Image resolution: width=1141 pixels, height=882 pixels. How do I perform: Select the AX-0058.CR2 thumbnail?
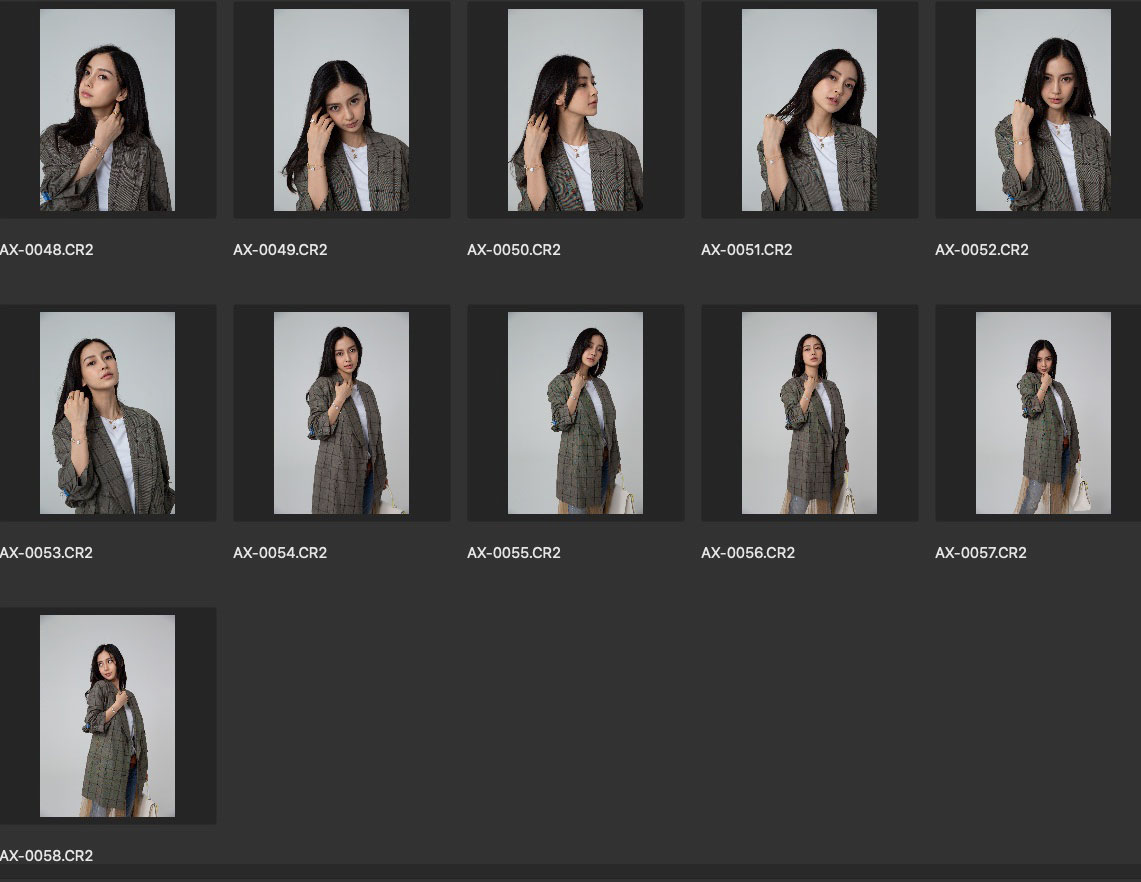pyautogui.click(x=107, y=716)
